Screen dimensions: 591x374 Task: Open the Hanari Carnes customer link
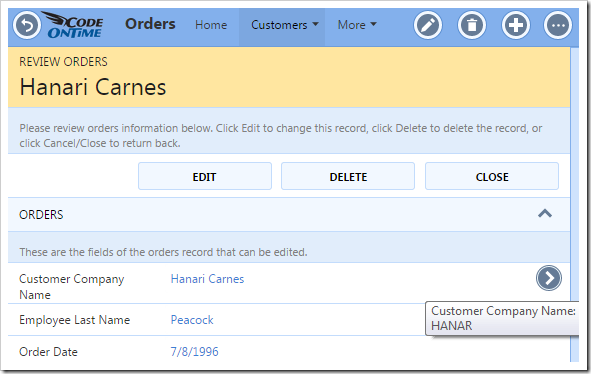pyautogui.click(x=207, y=279)
